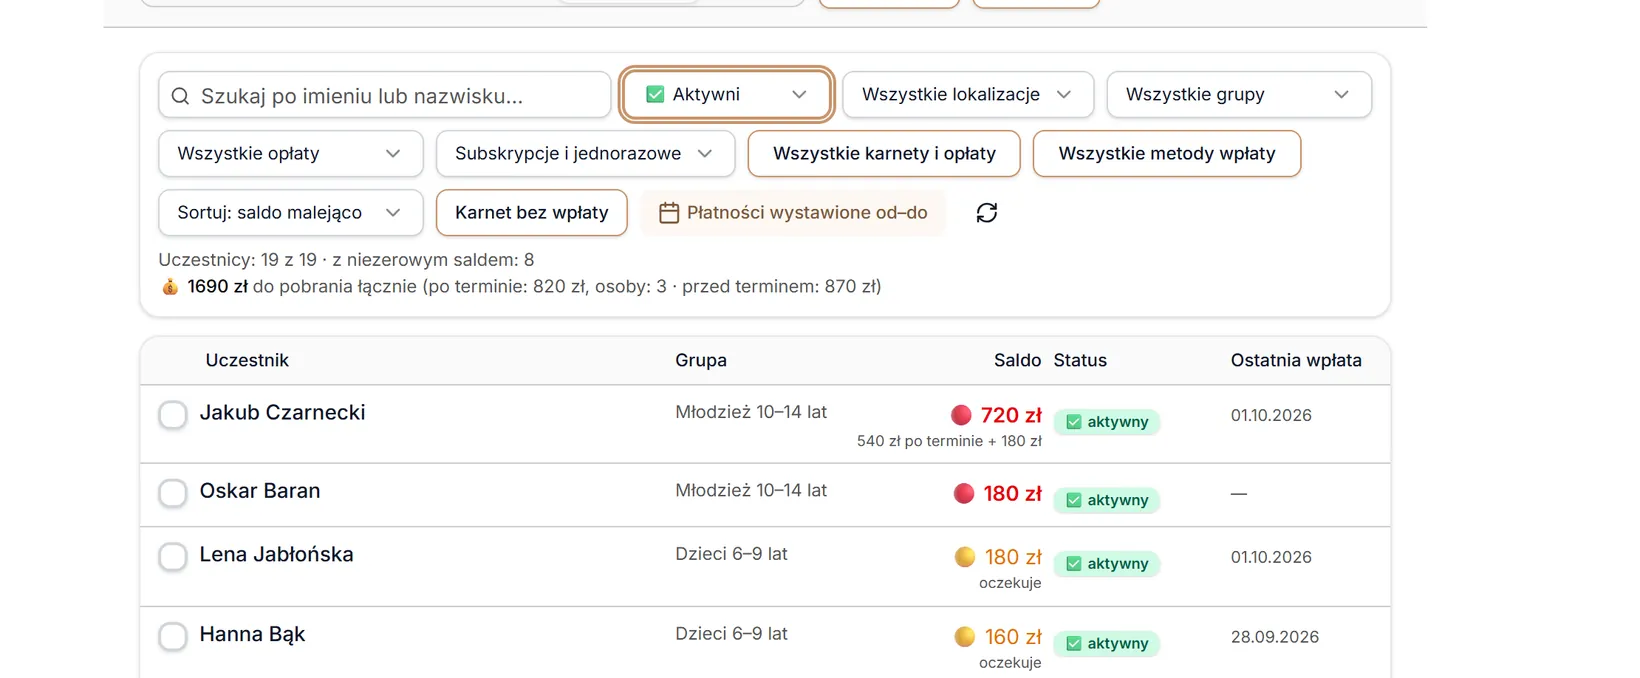Select Jakub Czarnecki's row checkbox
1640x678 pixels.
click(173, 414)
